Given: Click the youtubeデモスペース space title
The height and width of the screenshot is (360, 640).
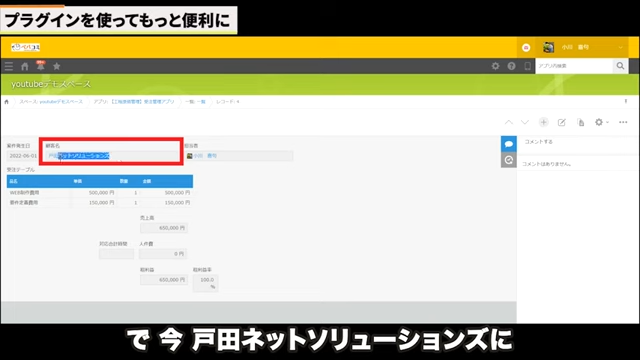Looking at the screenshot, I should click(x=51, y=84).
